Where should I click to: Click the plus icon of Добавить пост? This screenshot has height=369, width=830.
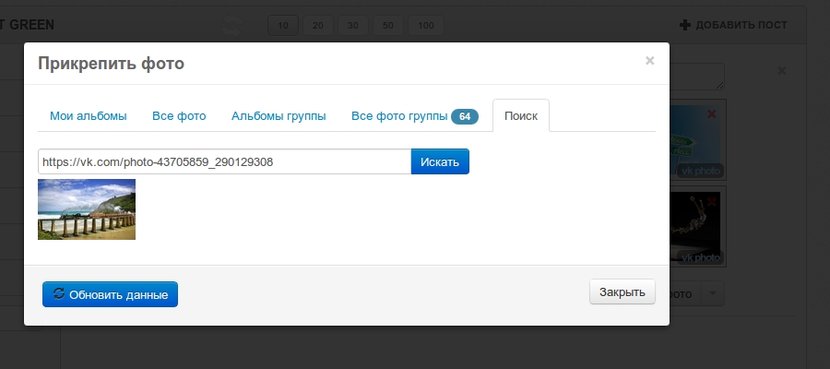tap(685, 25)
